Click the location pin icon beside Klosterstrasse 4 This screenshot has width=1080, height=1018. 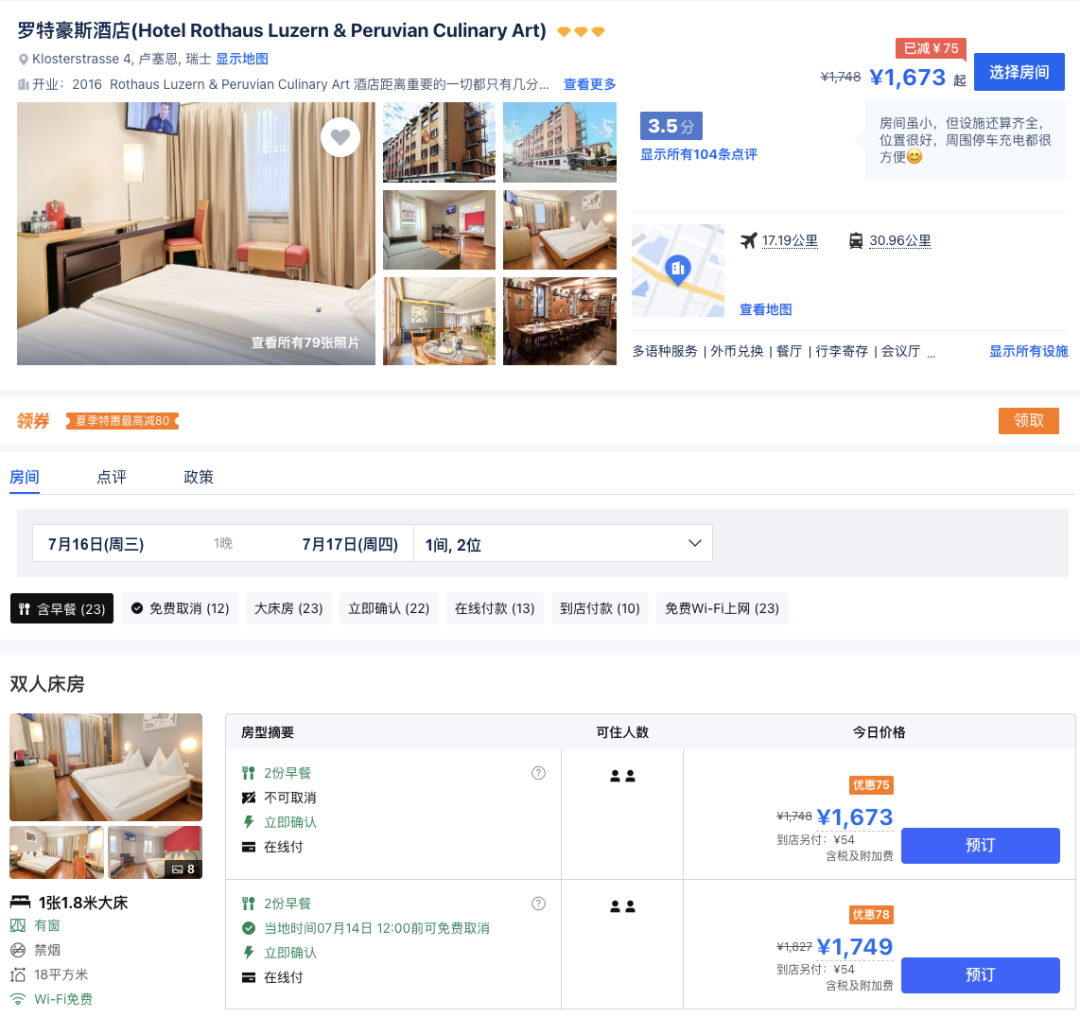(x=23, y=60)
